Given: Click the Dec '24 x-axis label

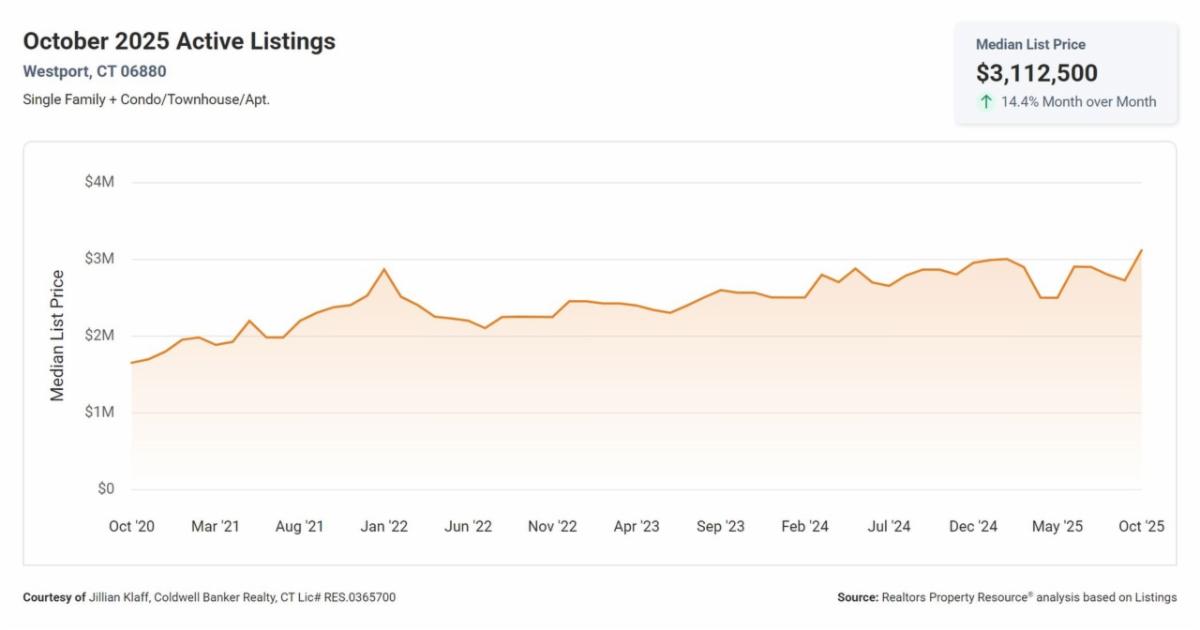Looking at the screenshot, I should click(x=973, y=527).
